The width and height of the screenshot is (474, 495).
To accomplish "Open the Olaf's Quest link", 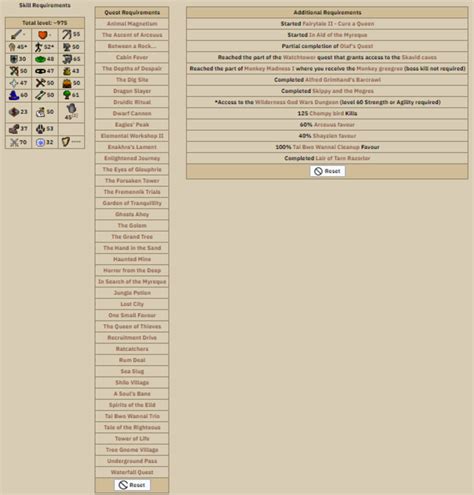I will coord(356,46).
